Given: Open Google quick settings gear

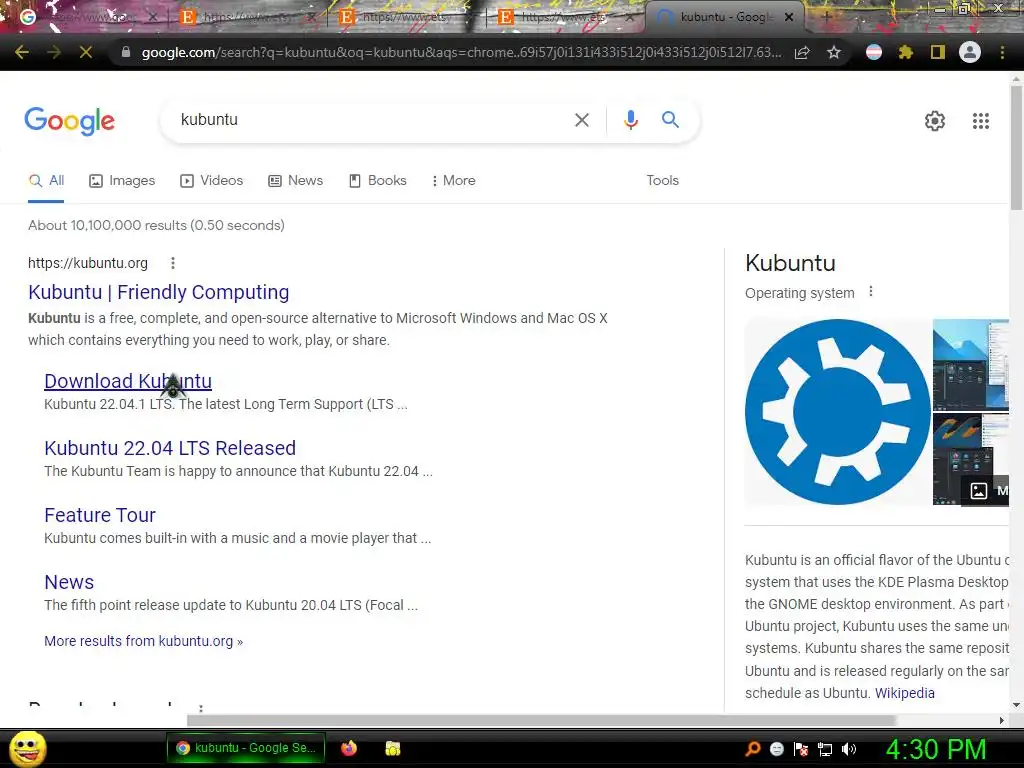Looking at the screenshot, I should click(x=935, y=121).
